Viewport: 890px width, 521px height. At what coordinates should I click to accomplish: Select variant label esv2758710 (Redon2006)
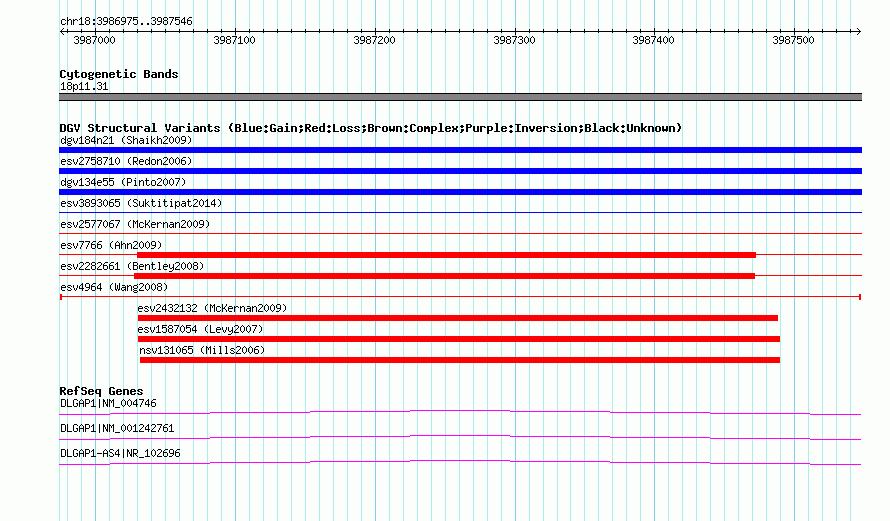[x=126, y=161]
